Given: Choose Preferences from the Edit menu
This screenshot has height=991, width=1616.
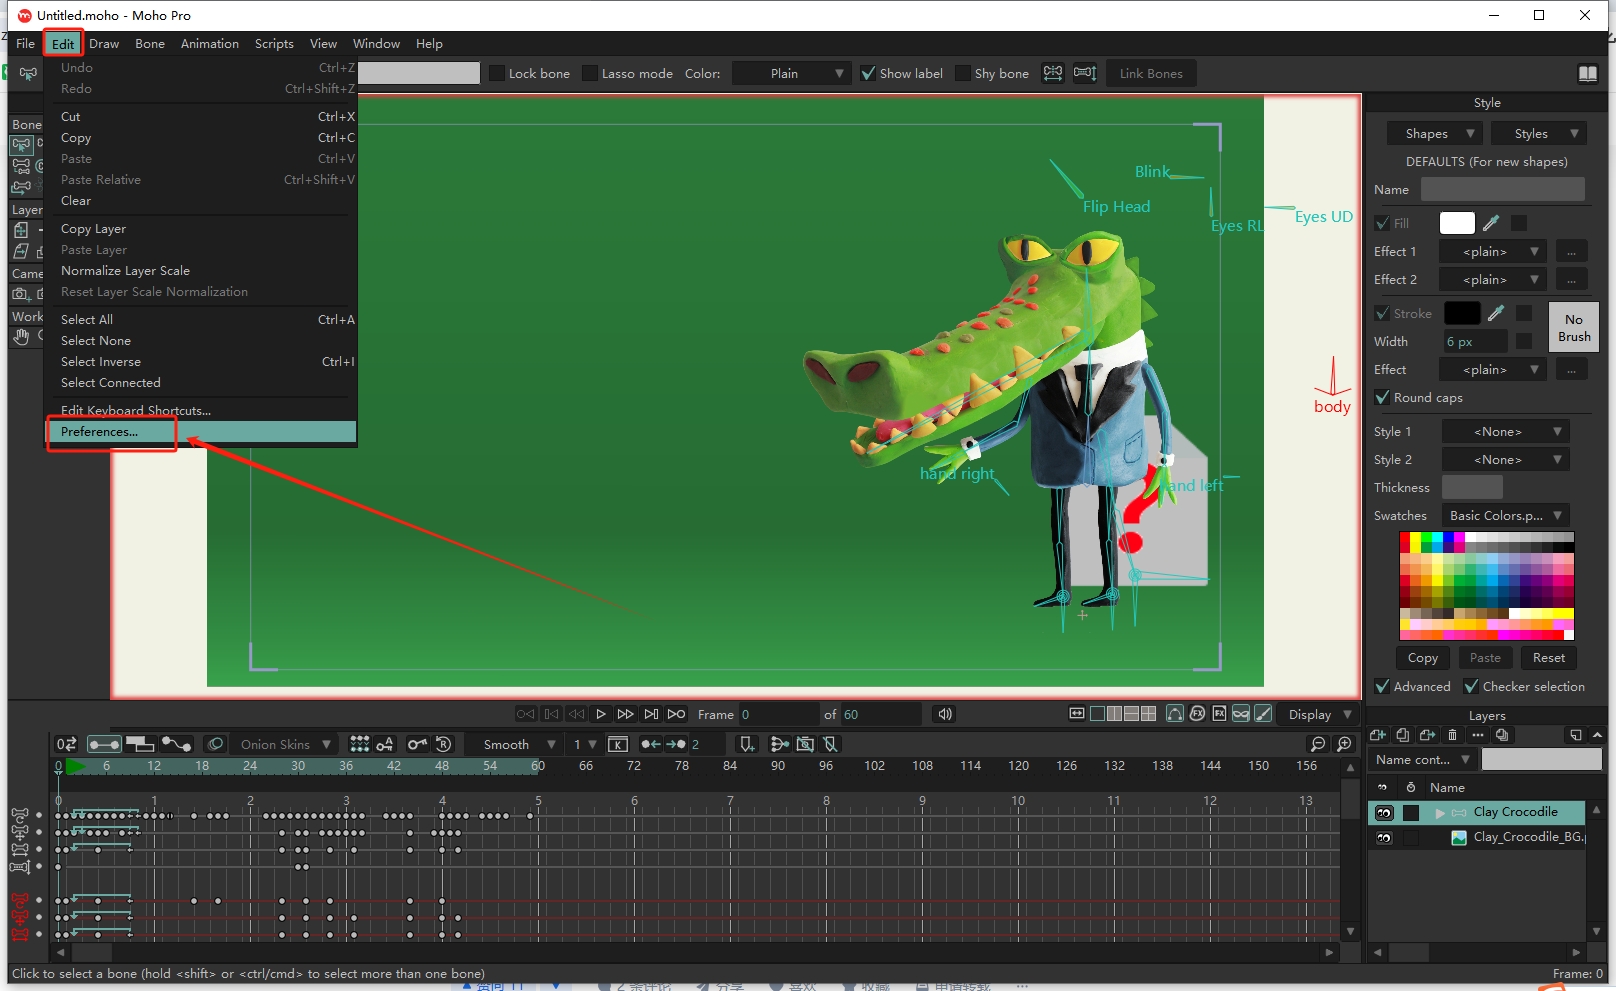Looking at the screenshot, I should (100, 432).
